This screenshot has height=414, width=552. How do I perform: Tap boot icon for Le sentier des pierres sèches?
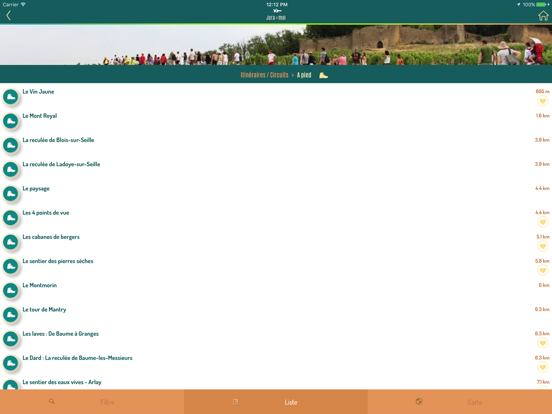click(11, 266)
